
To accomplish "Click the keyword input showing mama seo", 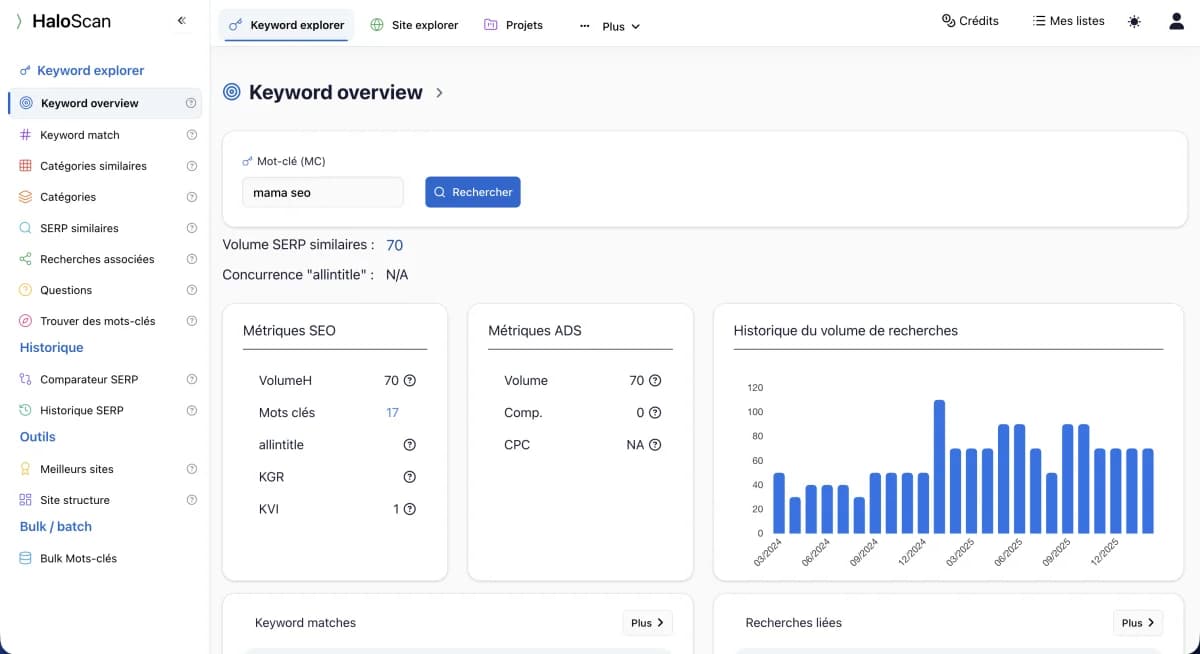I will (x=322, y=192).
